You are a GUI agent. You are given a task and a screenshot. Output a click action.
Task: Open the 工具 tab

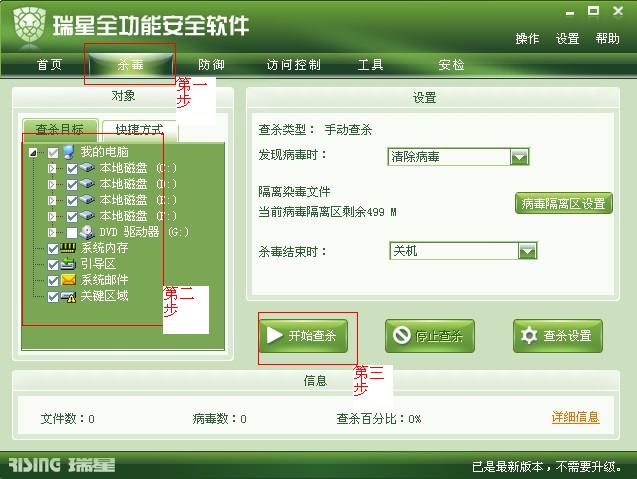[370, 65]
